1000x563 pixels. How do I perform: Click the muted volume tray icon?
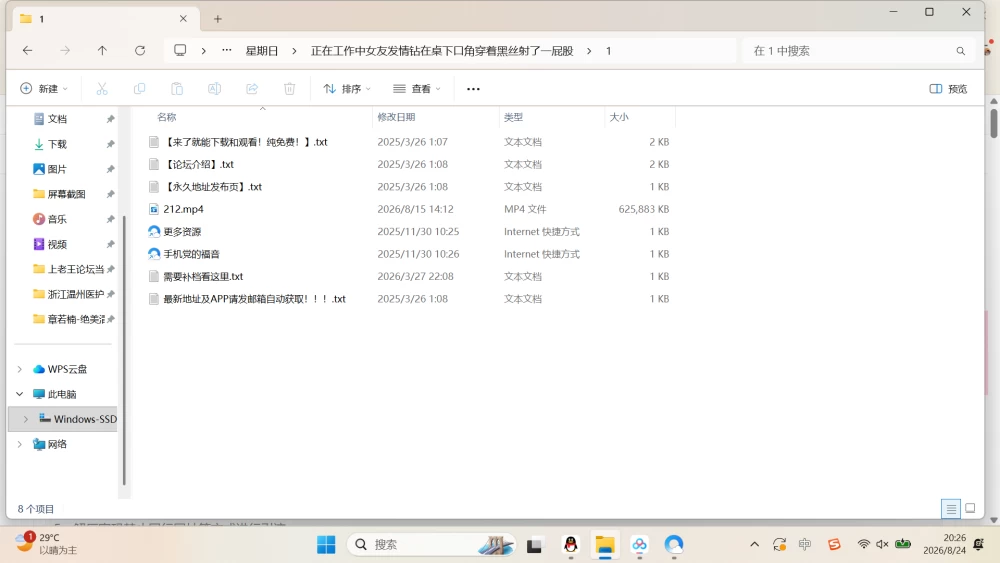click(x=882, y=544)
